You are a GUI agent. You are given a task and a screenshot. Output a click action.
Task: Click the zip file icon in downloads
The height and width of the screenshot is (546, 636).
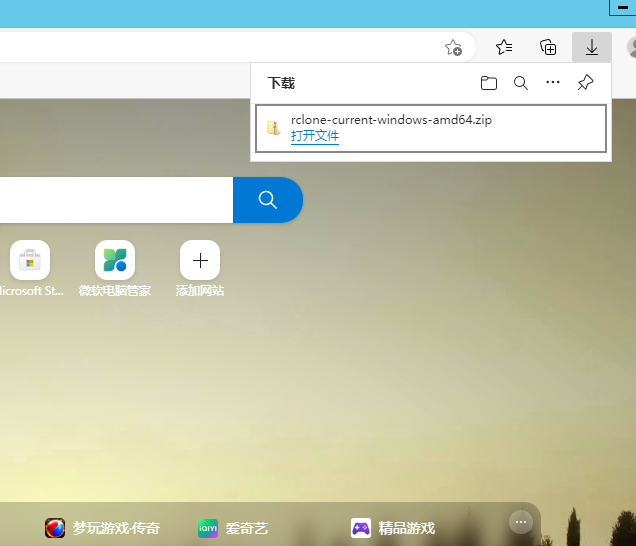tap(273, 128)
